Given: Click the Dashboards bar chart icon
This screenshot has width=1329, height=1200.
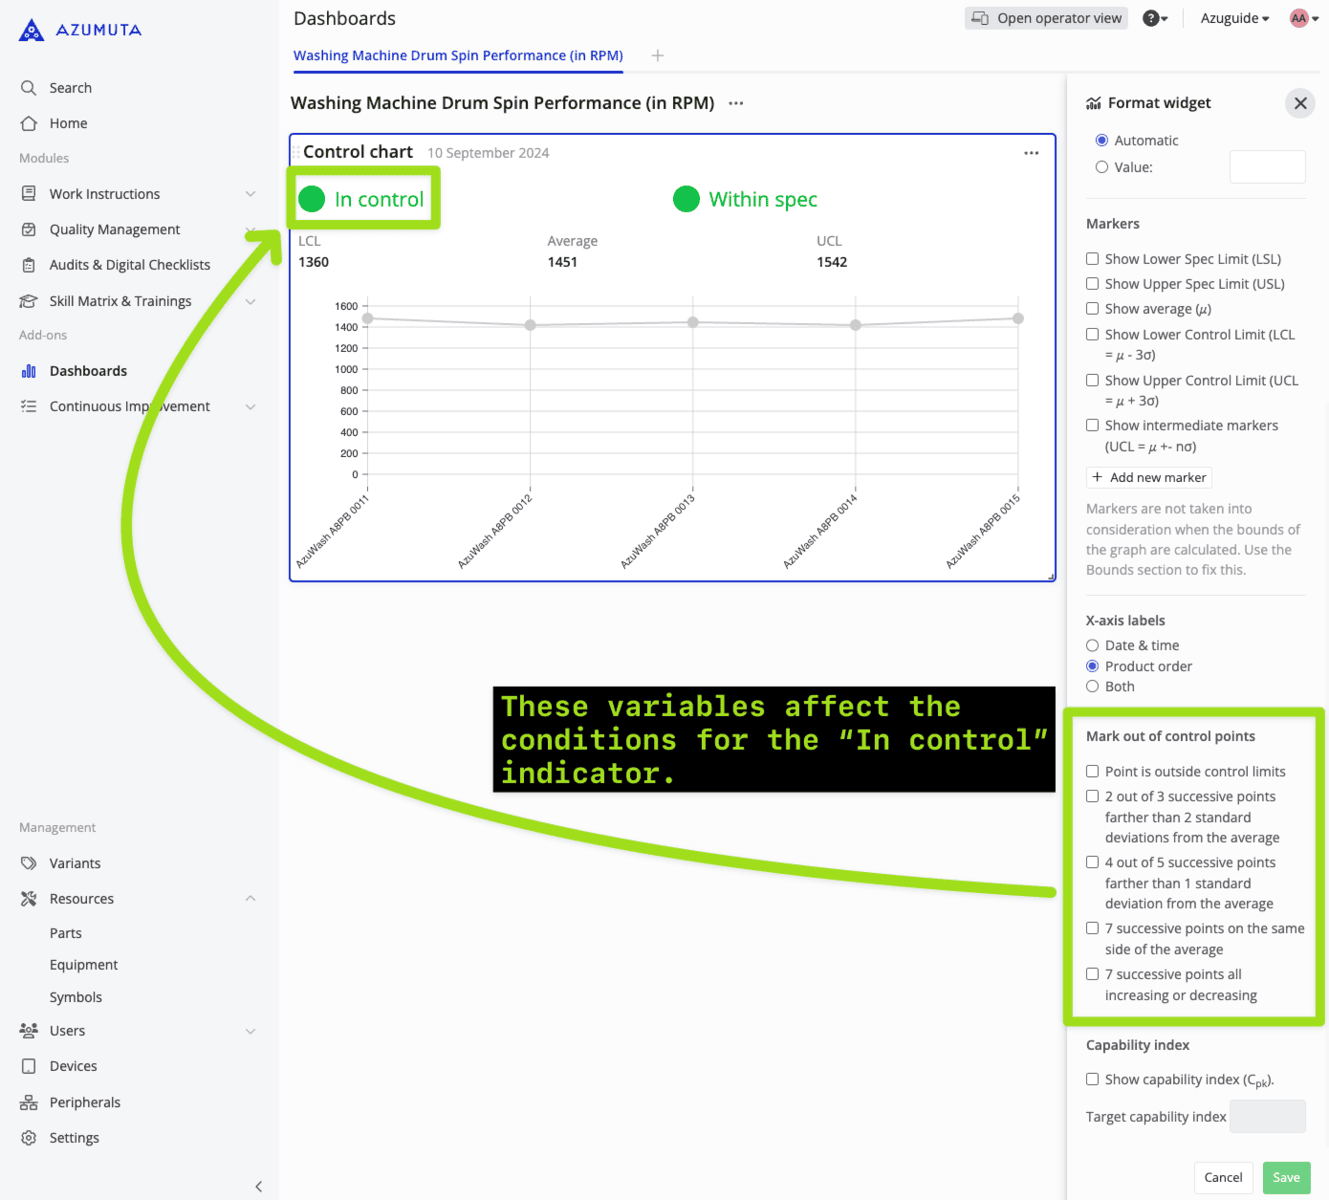Looking at the screenshot, I should [29, 371].
